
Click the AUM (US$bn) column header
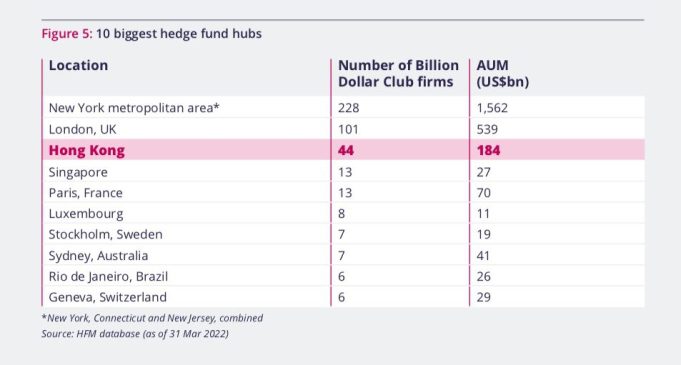502,73
